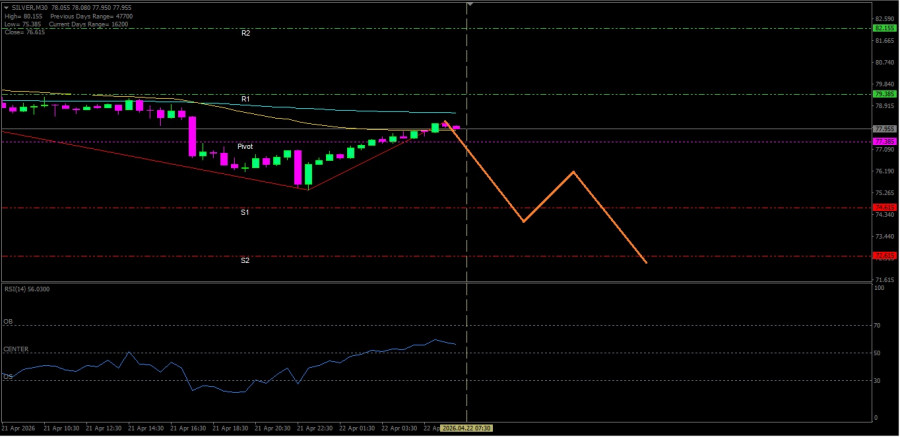Click the red S2 price tag on axis
This screenshot has width=900, height=437.
click(883, 256)
